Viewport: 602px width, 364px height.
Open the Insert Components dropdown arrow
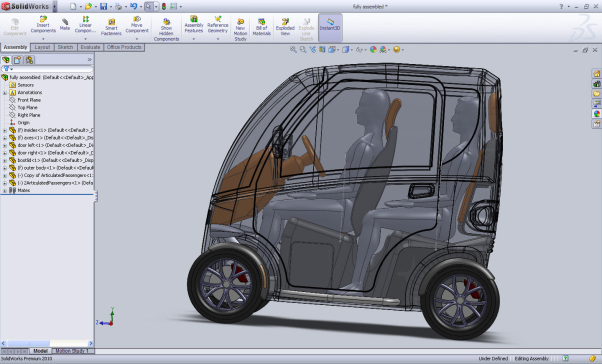coord(43,39)
